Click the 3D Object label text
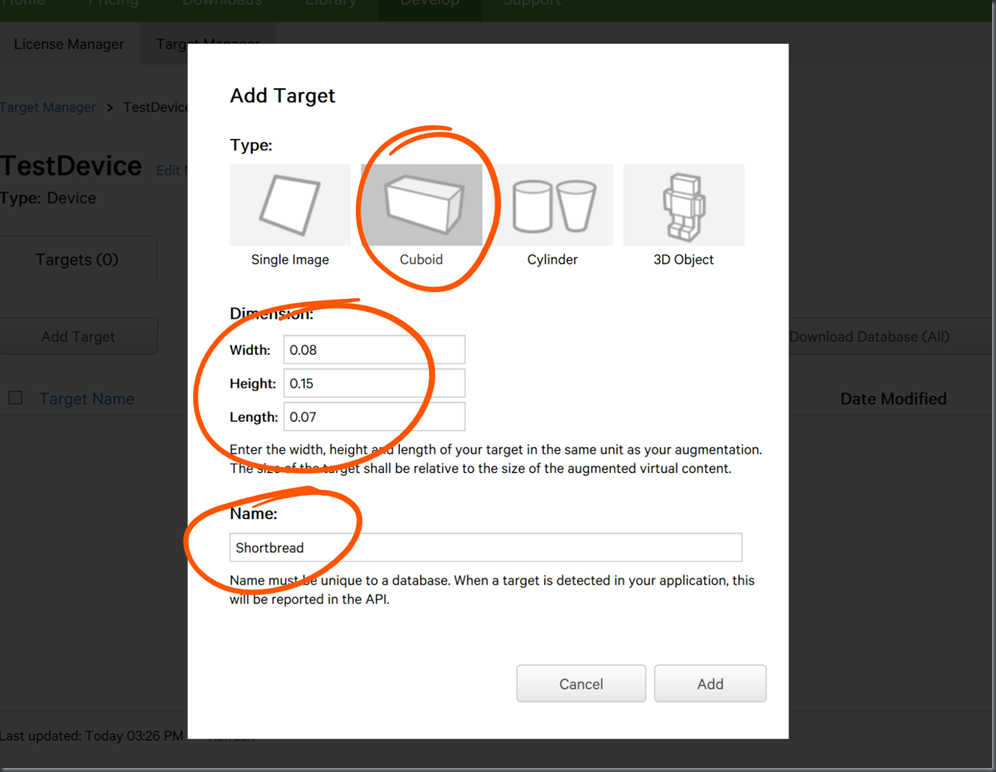Image resolution: width=996 pixels, height=772 pixels. pyautogui.click(x=683, y=259)
